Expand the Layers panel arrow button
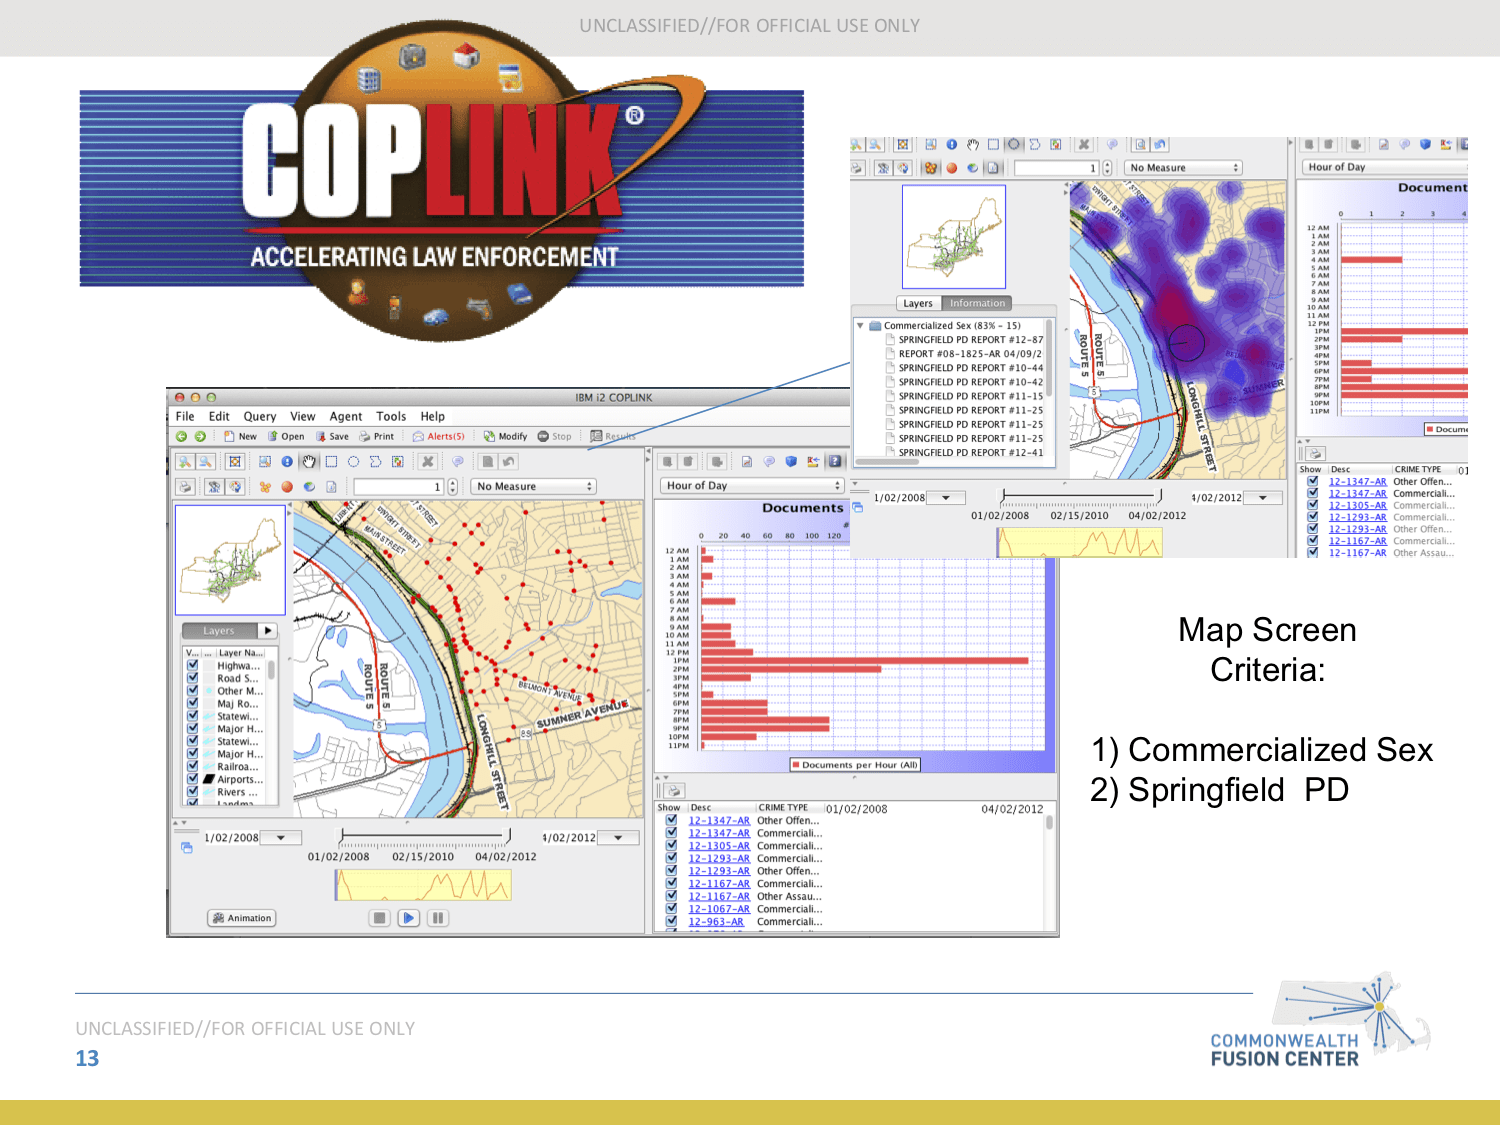Image resolution: width=1500 pixels, height=1125 pixels. point(267,630)
